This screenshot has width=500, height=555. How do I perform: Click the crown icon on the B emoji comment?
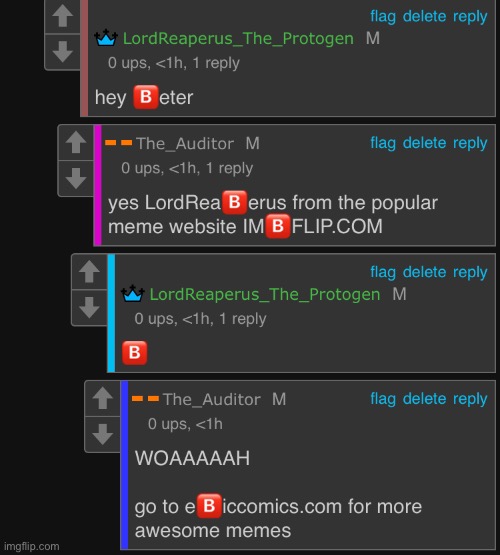tap(133, 294)
